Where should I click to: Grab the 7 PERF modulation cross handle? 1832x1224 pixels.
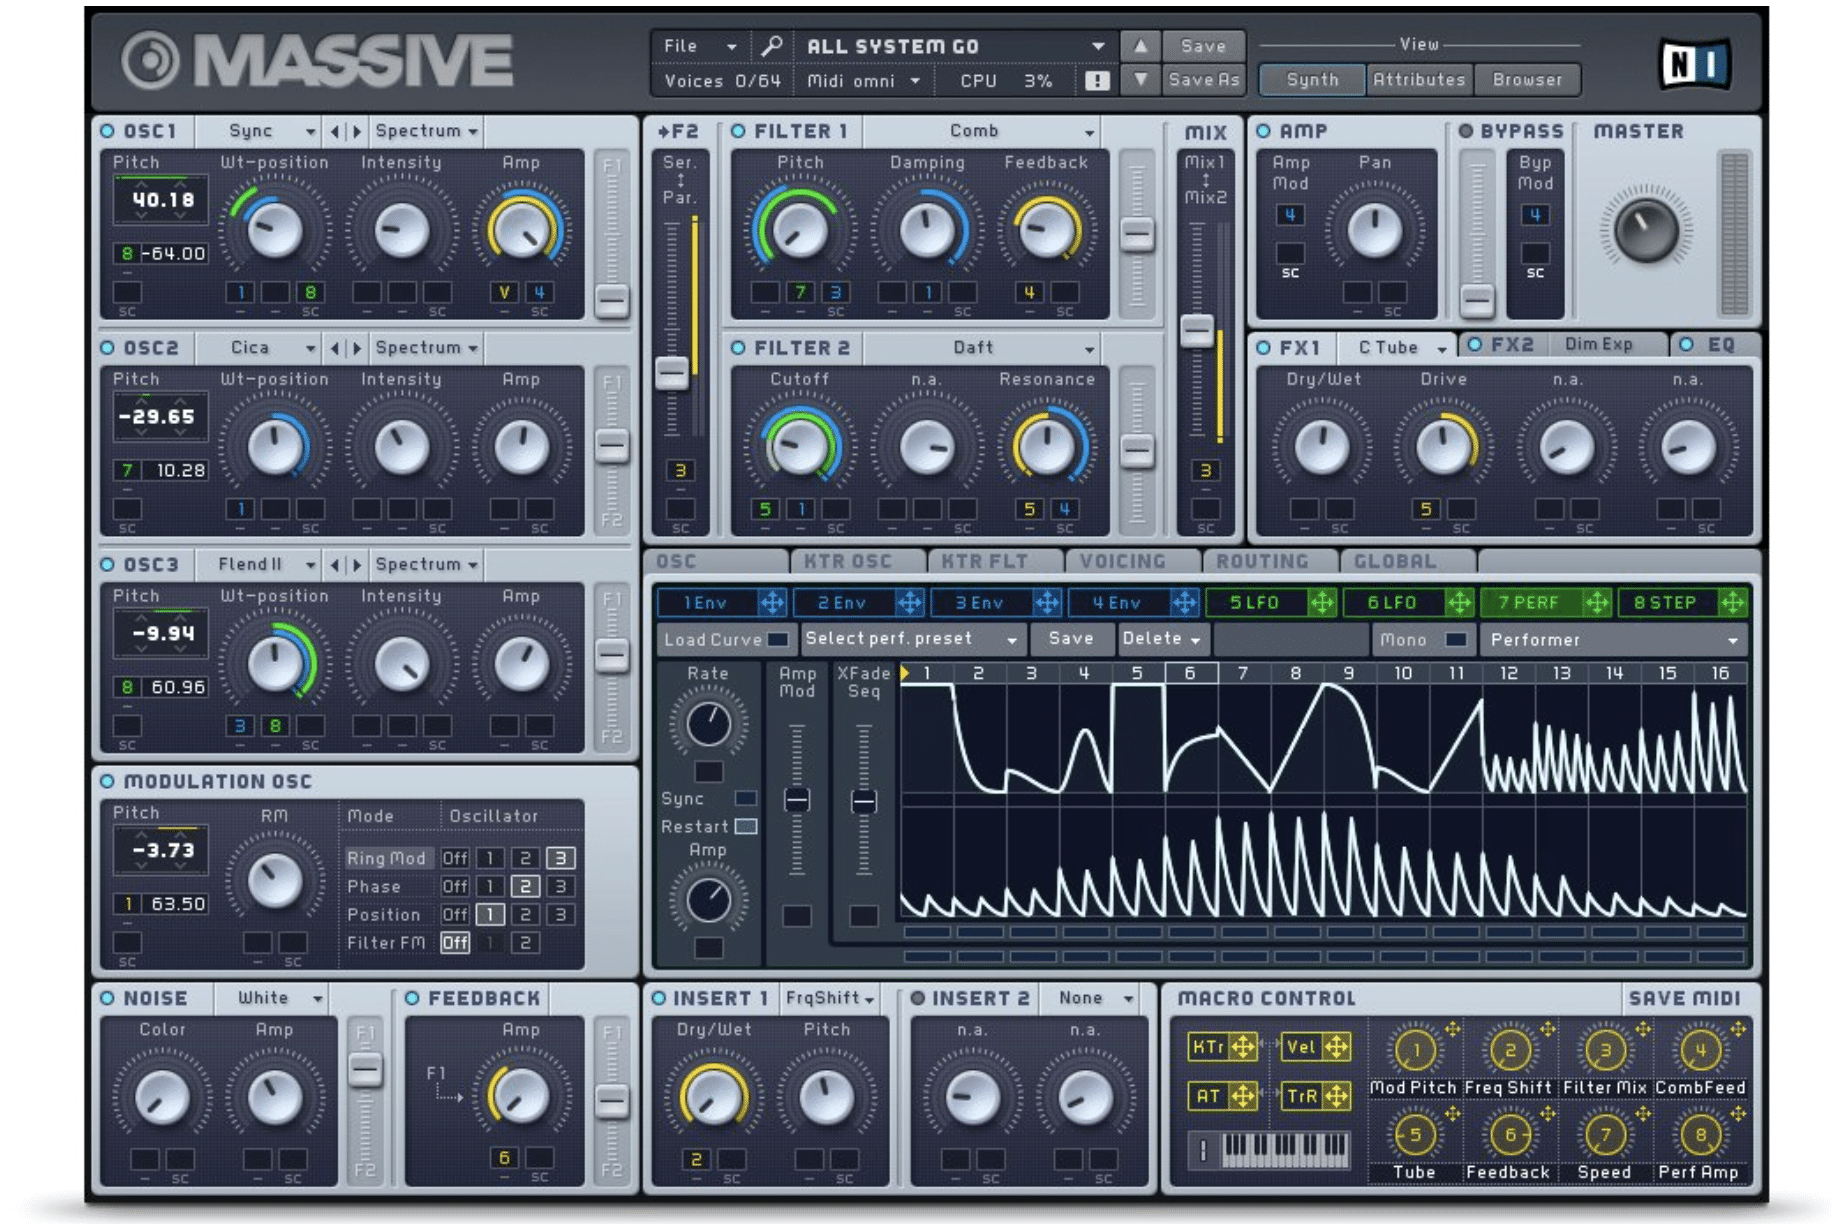(1597, 603)
